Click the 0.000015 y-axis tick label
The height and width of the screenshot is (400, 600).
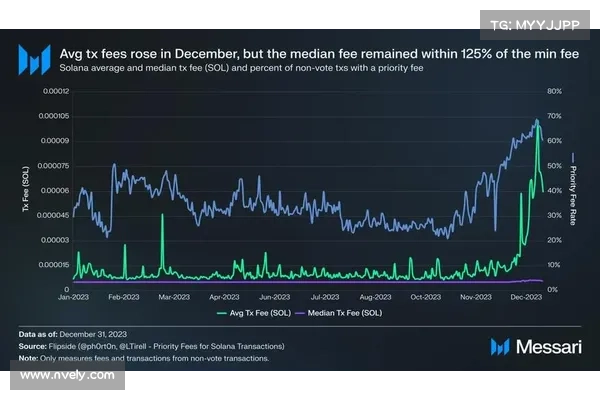pyautogui.click(x=54, y=265)
